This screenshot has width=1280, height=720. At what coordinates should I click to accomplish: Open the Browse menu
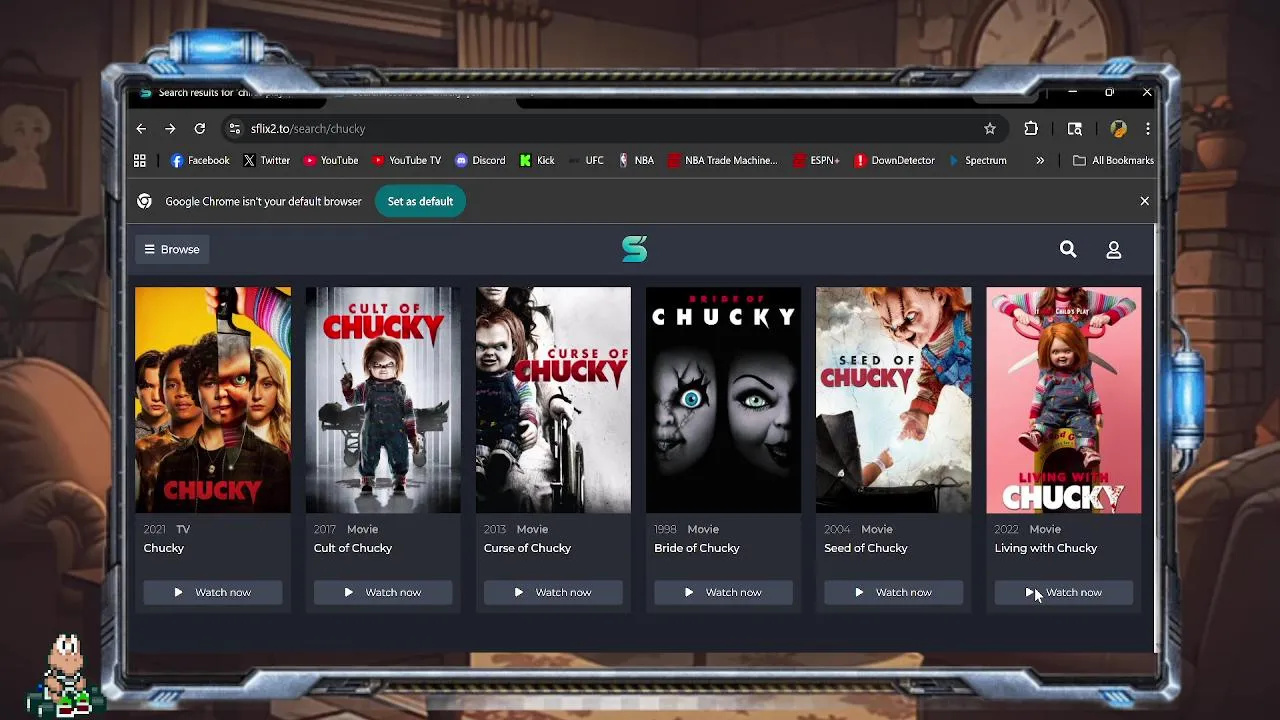[x=172, y=249]
